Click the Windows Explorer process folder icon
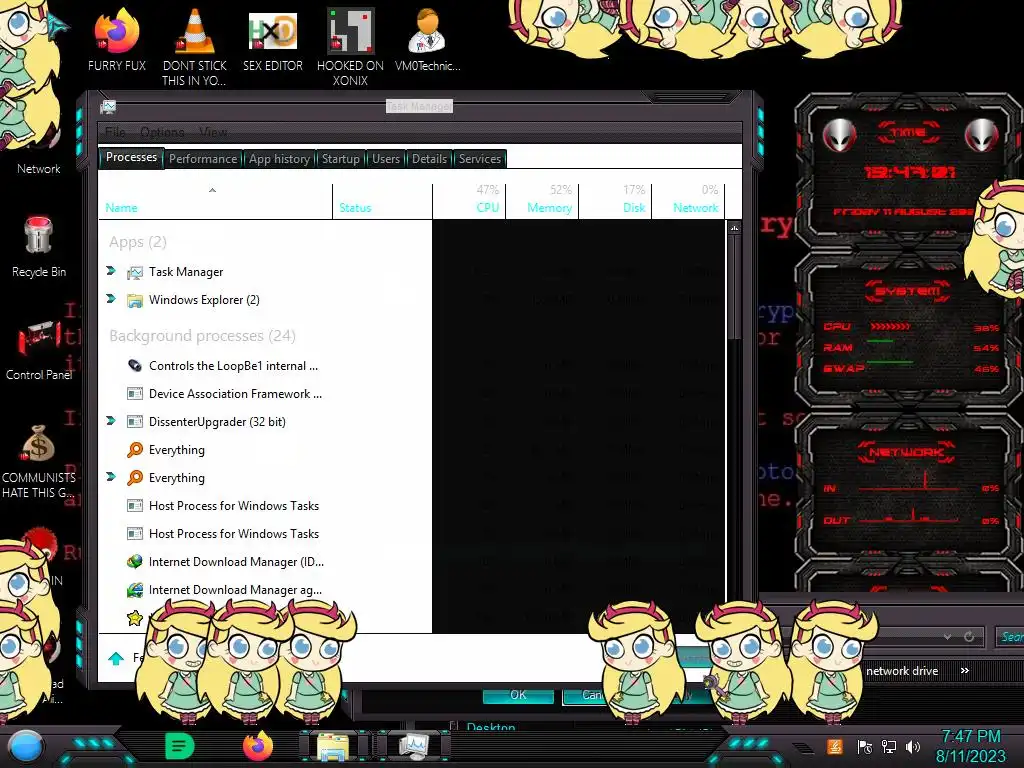Viewport: 1024px width, 768px height. [x=135, y=300]
